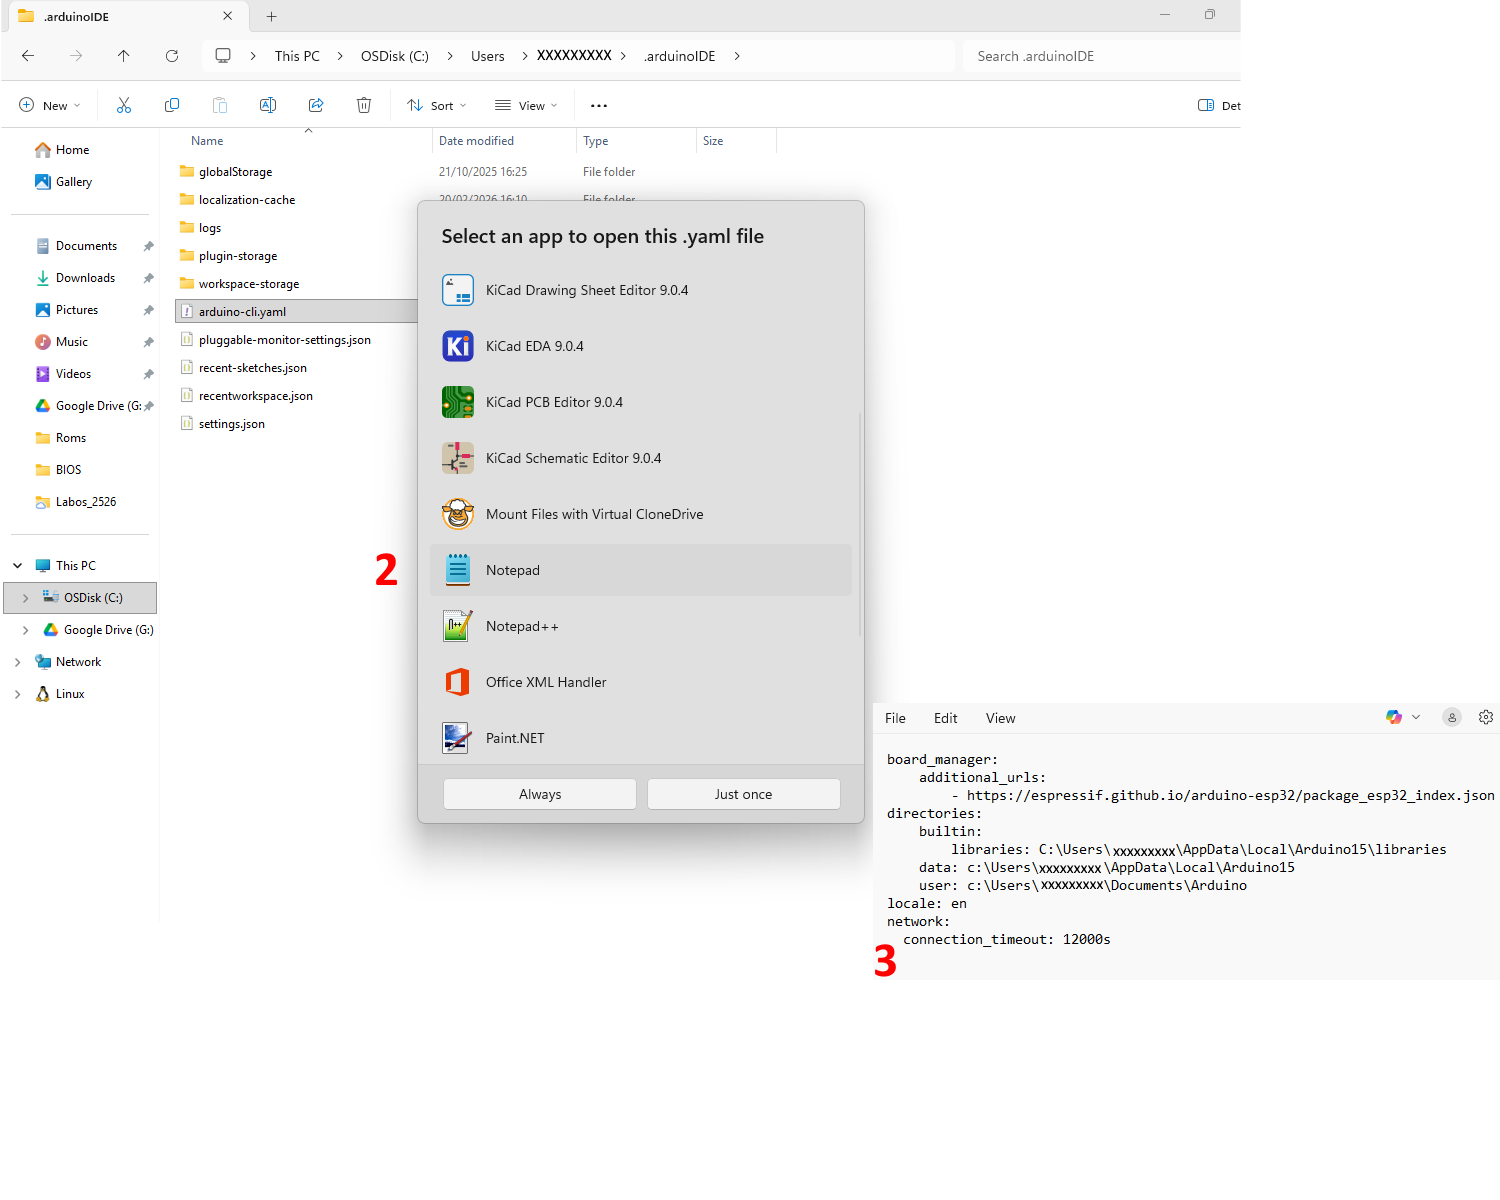This screenshot has height=1200, width=1500.
Task: Click the Share icon in toolbar
Action: (x=316, y=105)
